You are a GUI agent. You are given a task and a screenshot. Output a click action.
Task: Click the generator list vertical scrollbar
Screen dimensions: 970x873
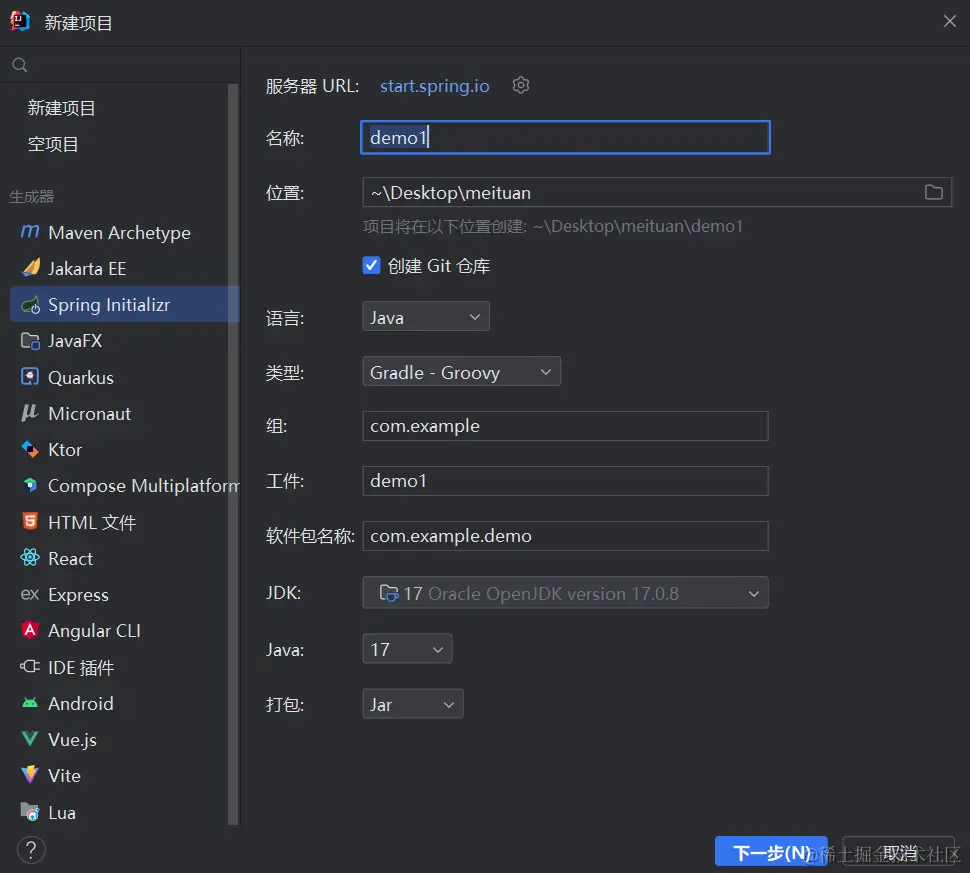(x=233, y=455)
